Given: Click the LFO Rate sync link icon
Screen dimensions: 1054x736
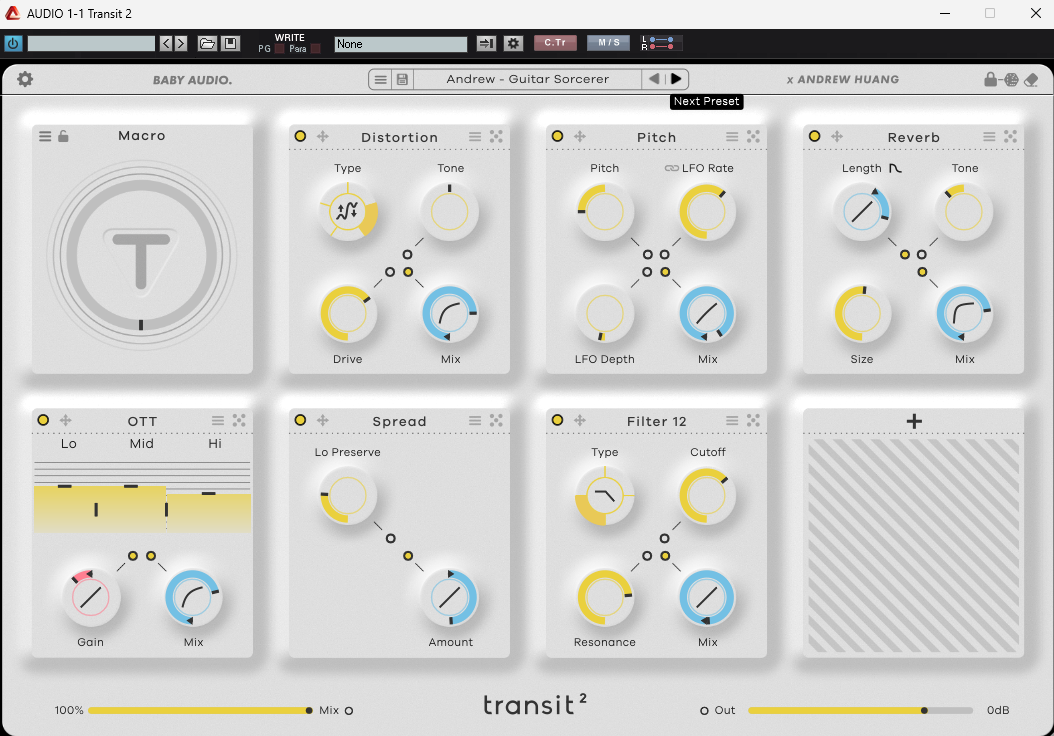Looking at the screenshot, I should point(672,168).
